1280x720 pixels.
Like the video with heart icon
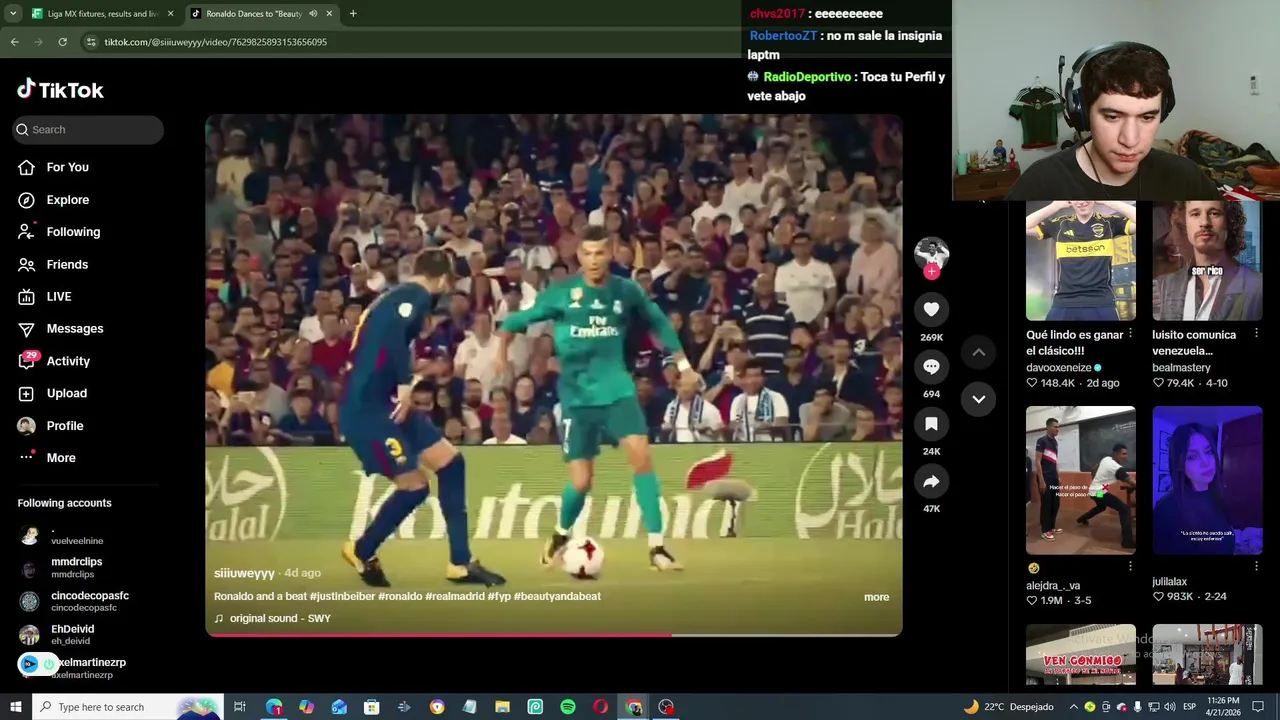click(x=931, y=310)
